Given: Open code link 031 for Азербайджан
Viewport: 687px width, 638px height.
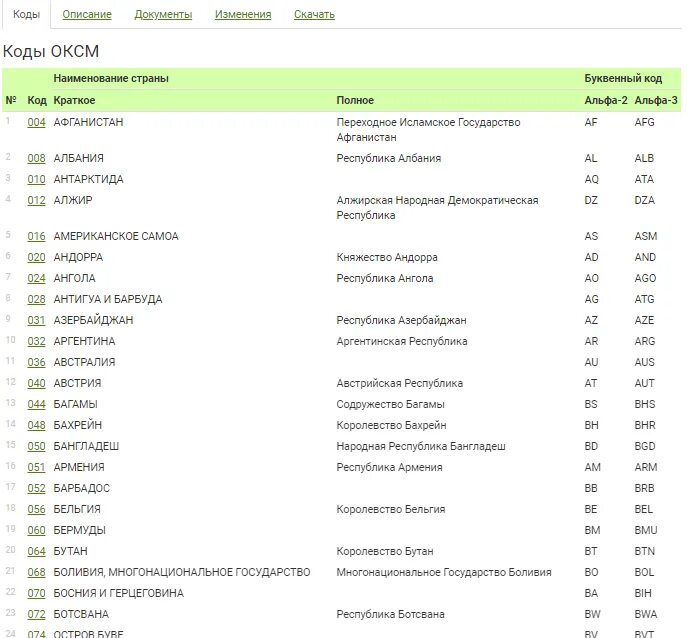Looking at the screenshot, I should [36, 320].
